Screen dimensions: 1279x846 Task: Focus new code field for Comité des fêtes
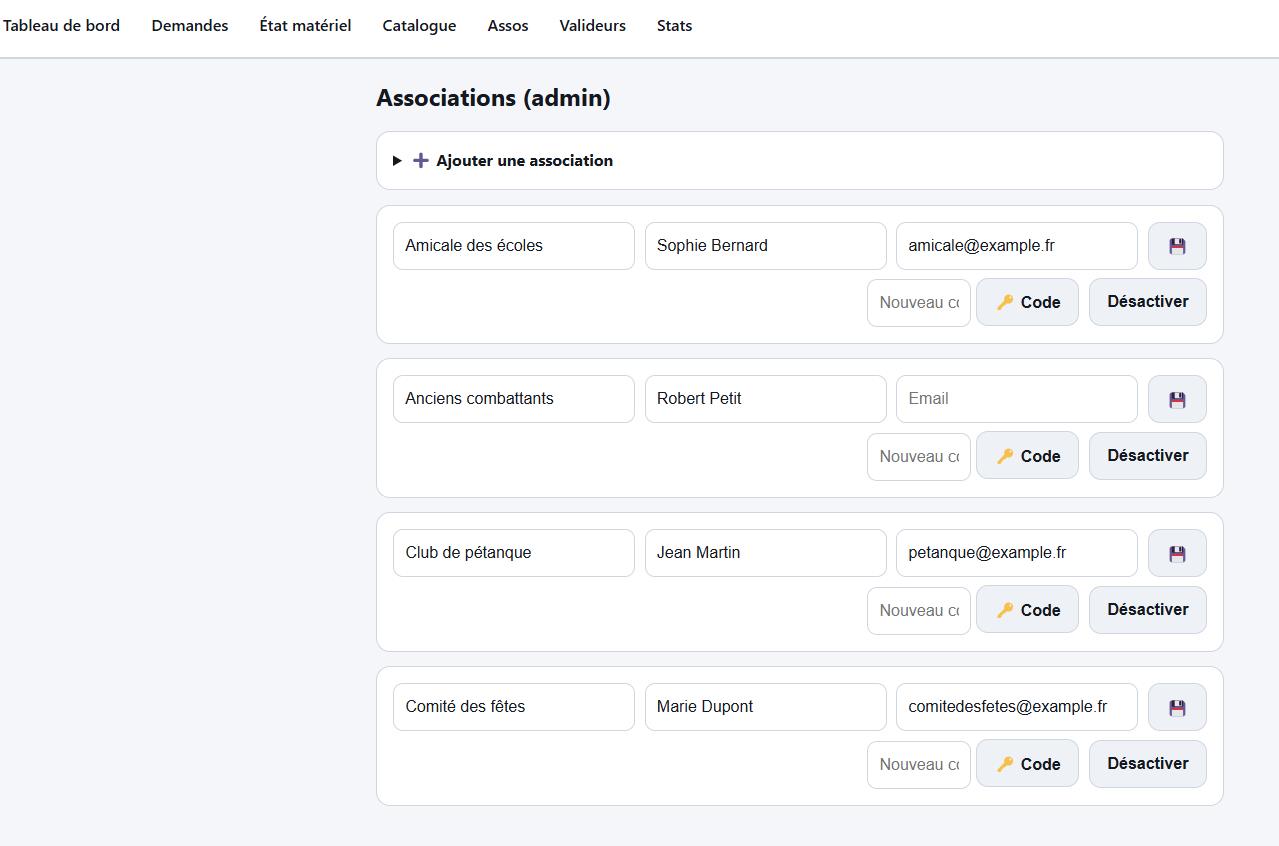coord(919,764)
